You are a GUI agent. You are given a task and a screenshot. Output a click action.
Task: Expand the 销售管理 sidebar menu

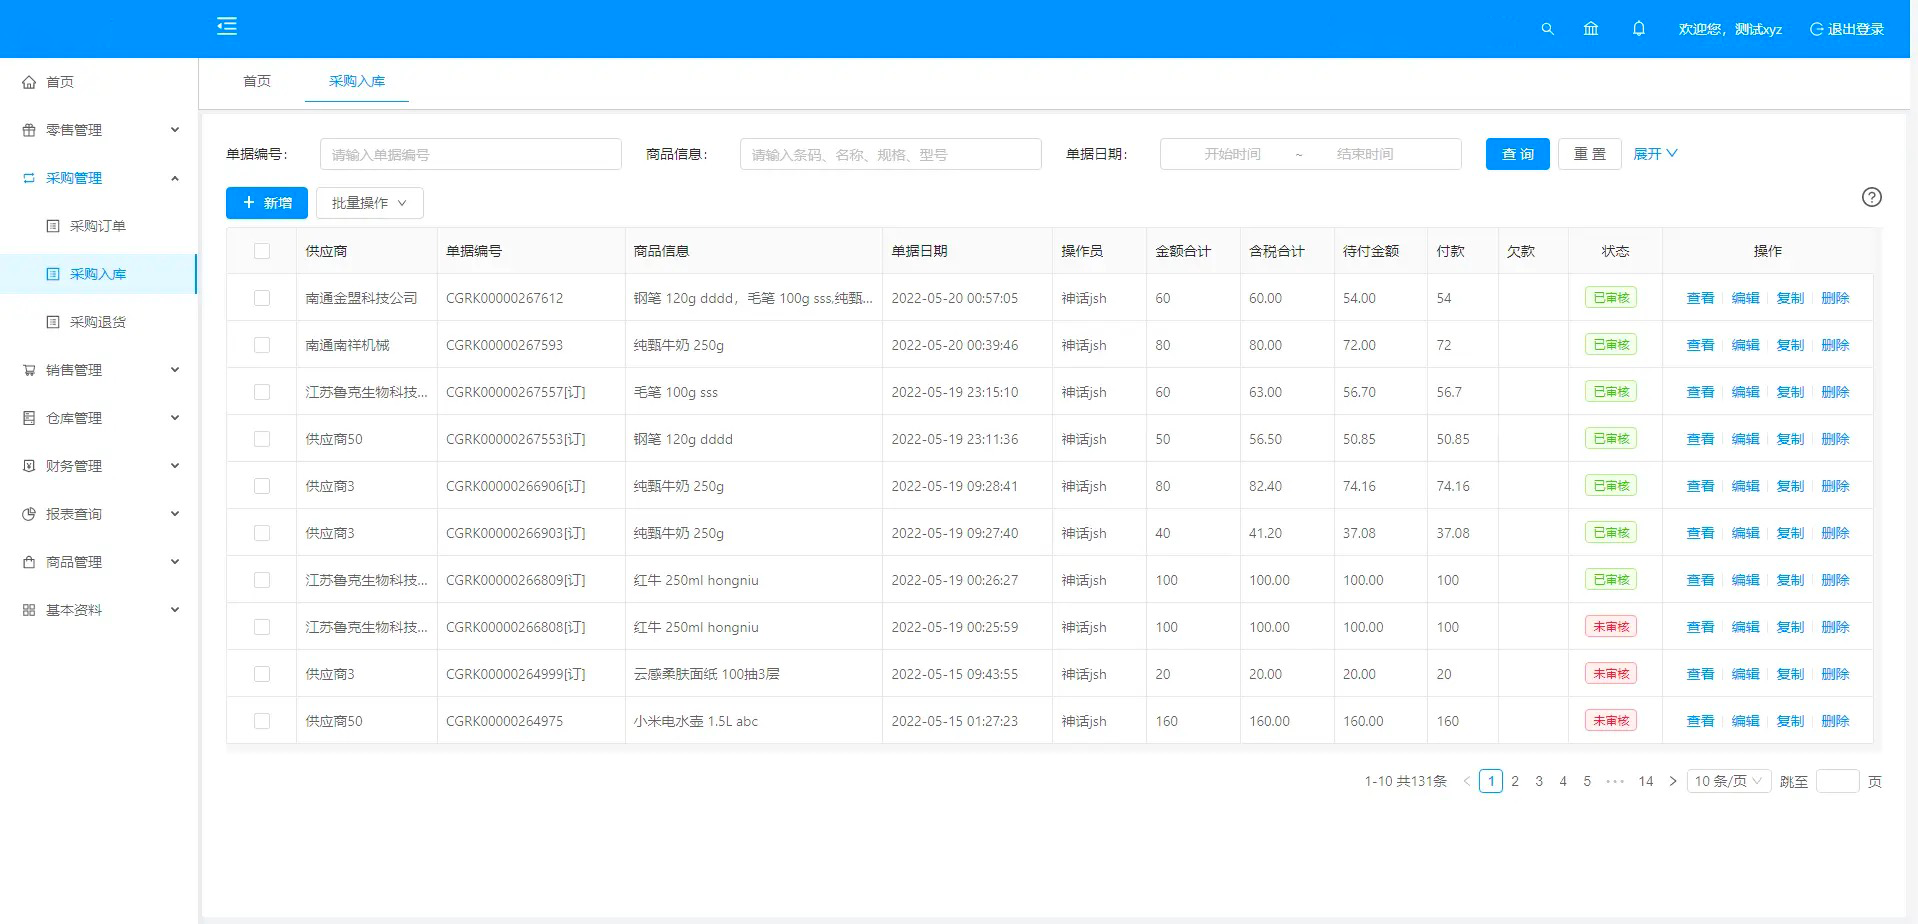tap(98, 370)
